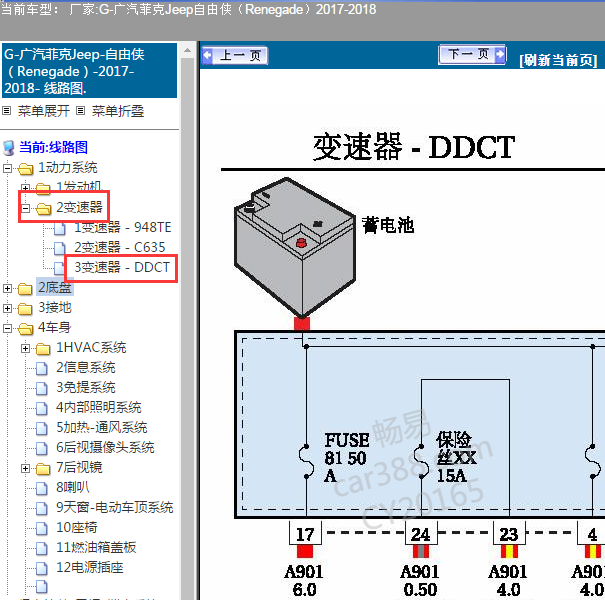The width and height of the screenshot is (605, 600).
Task: Click page icon of 3免提系统
Action: (x=42, y=389)
